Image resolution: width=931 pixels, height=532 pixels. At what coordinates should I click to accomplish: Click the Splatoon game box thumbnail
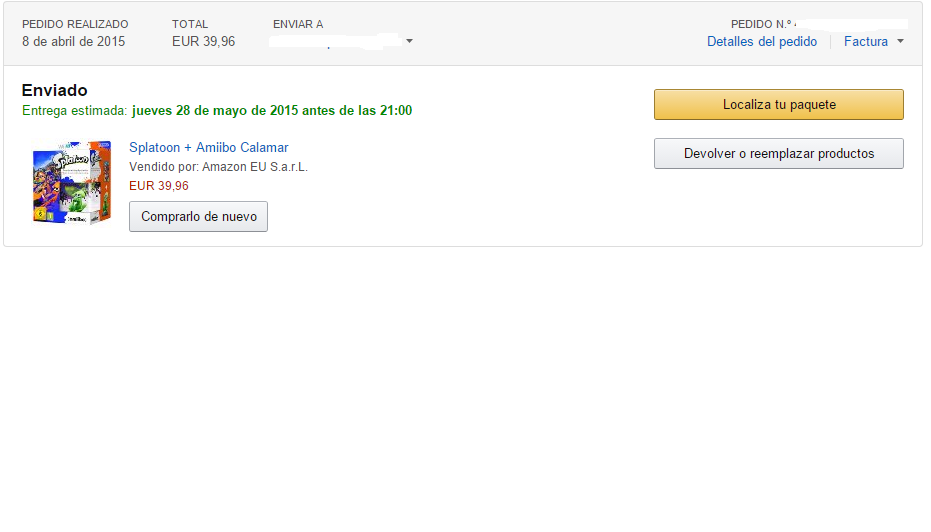pos(70,182)
